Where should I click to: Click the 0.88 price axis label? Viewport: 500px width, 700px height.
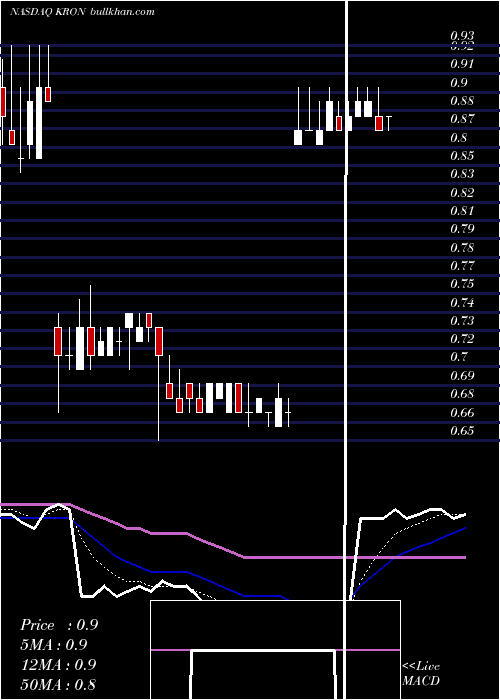tap(462, 101)
